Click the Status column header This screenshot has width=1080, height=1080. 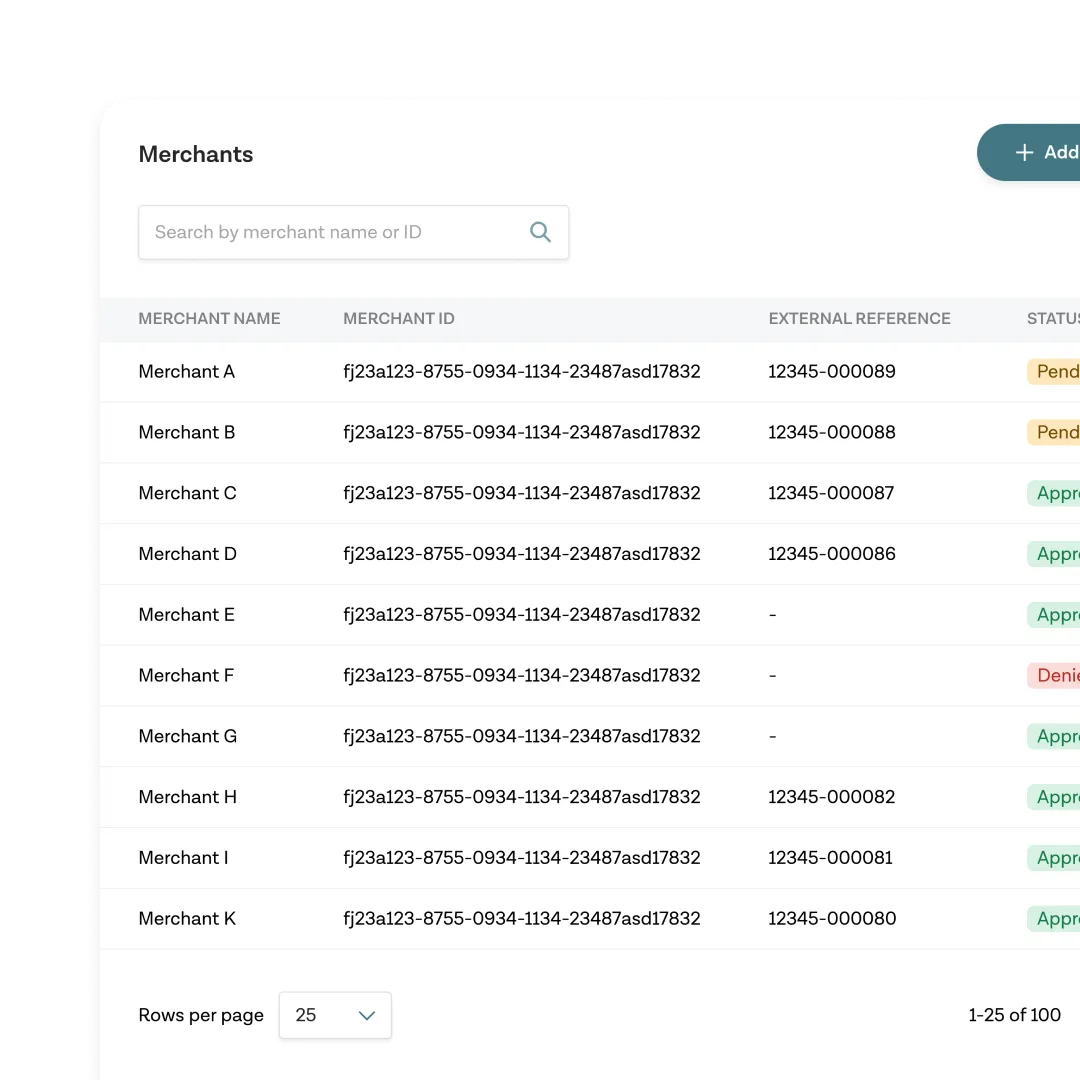[1053, 319]
